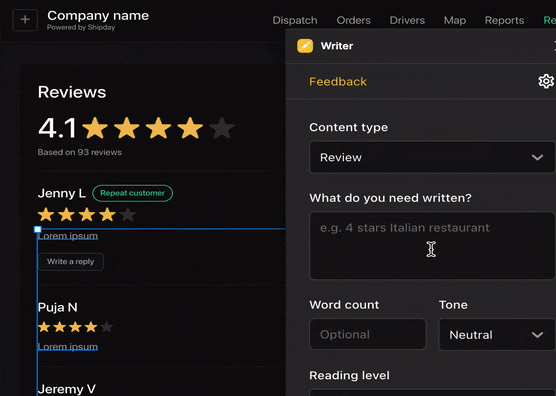This screenshot has height=396, width=556.
Task: Open the Reports navigation item
Action: (504, 20)
